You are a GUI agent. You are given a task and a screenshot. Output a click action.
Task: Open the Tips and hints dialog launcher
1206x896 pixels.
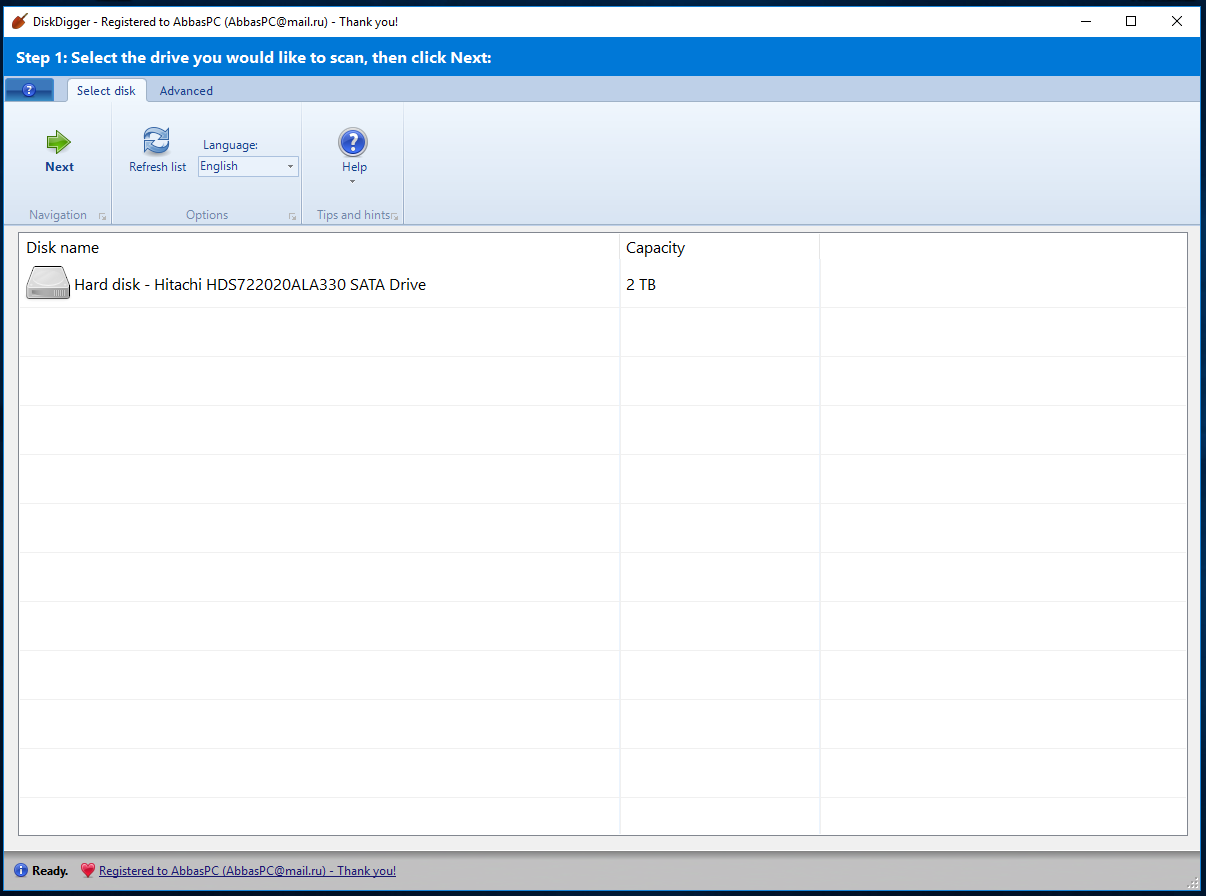pyautogui.click(x=395, y=216)
